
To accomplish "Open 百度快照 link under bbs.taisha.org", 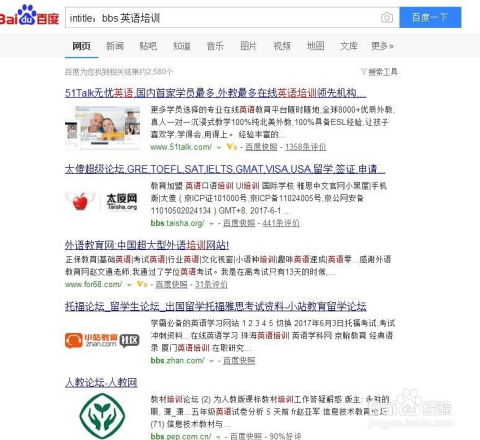I will [x=239, y=223].
